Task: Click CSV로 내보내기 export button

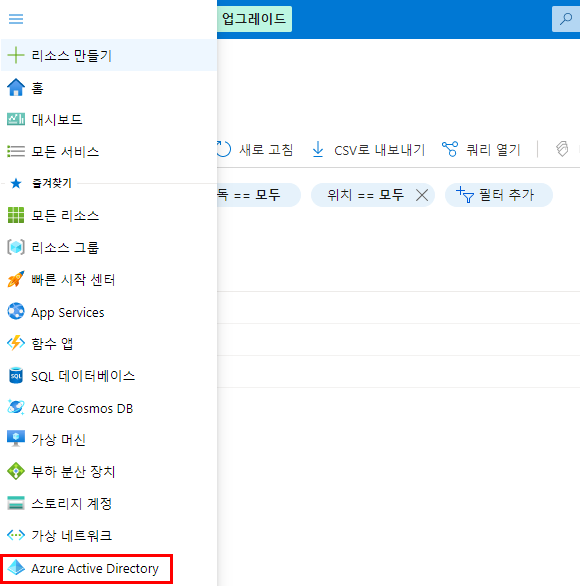Action: (368, 149)
